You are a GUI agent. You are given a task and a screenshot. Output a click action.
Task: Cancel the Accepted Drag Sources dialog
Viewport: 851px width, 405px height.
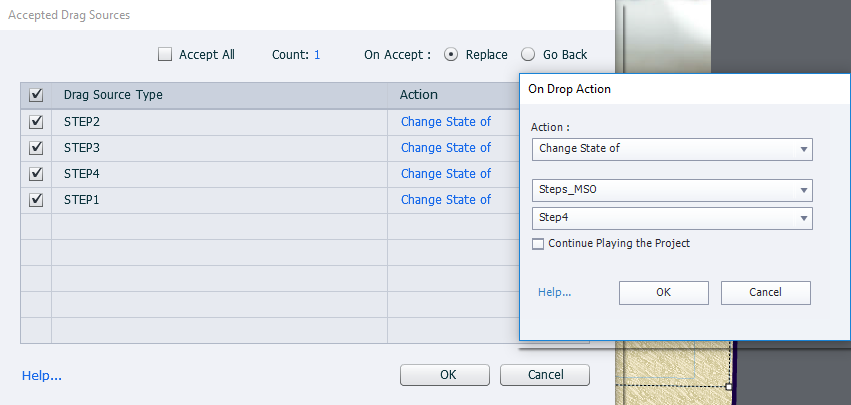pos(545,375)
